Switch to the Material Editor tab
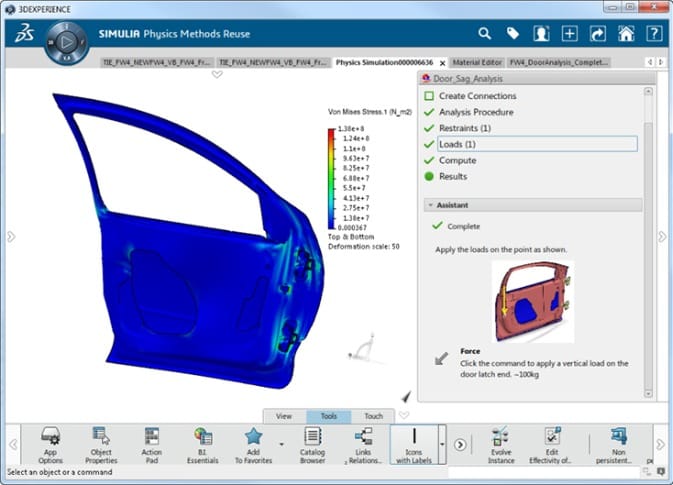The image size is (673, 485). (478, 63)
